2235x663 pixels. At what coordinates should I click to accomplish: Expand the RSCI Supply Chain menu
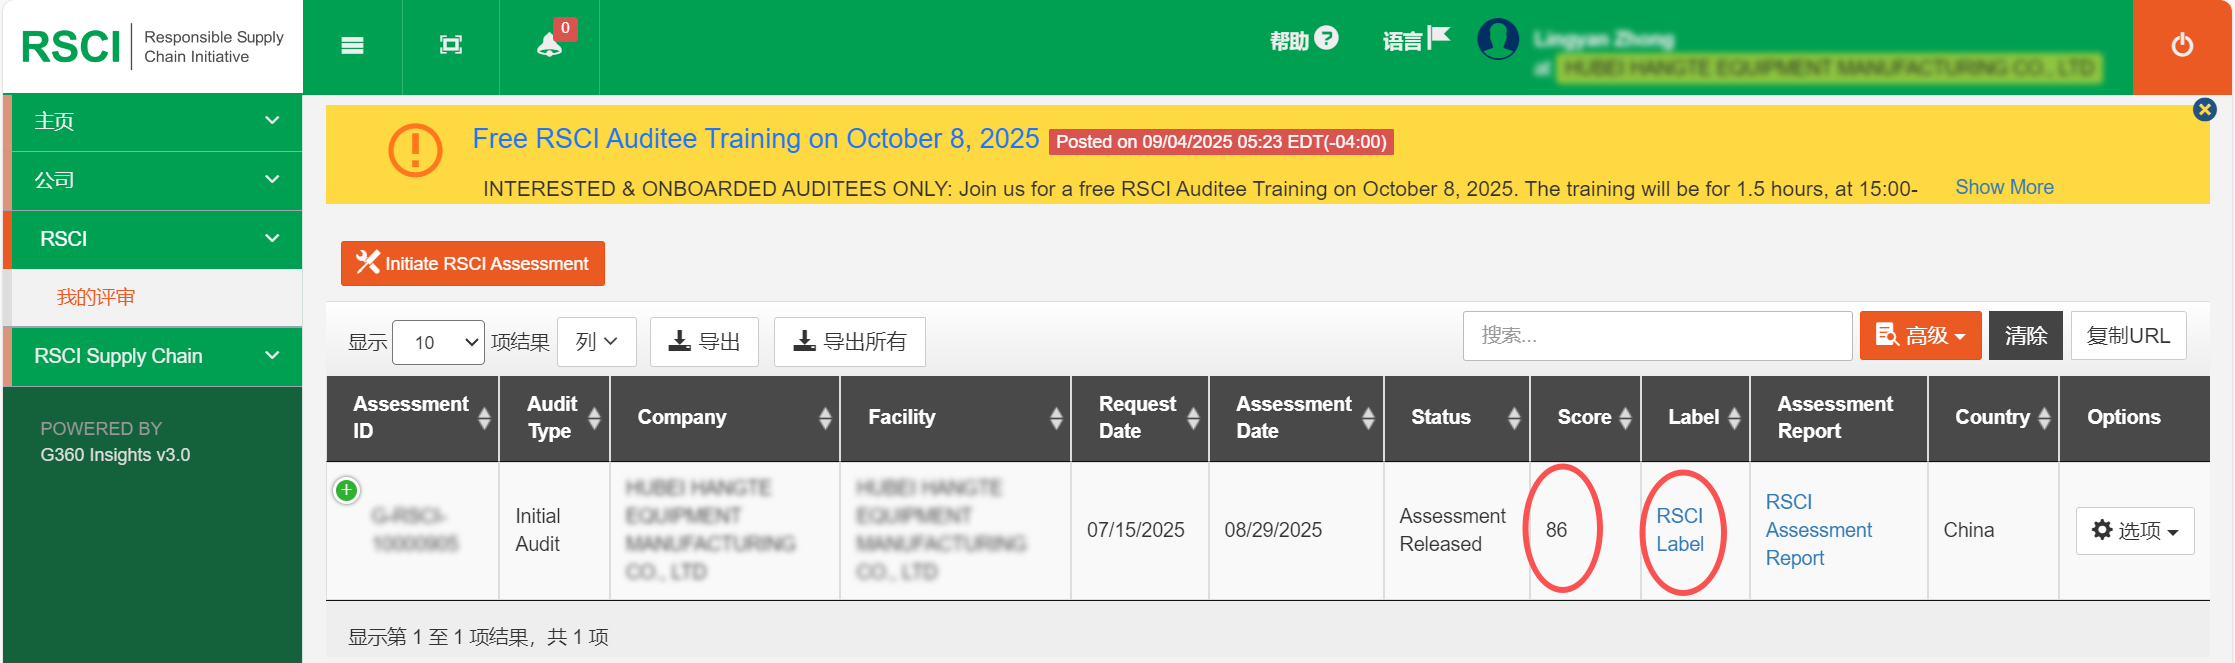(x=155, y=356)
